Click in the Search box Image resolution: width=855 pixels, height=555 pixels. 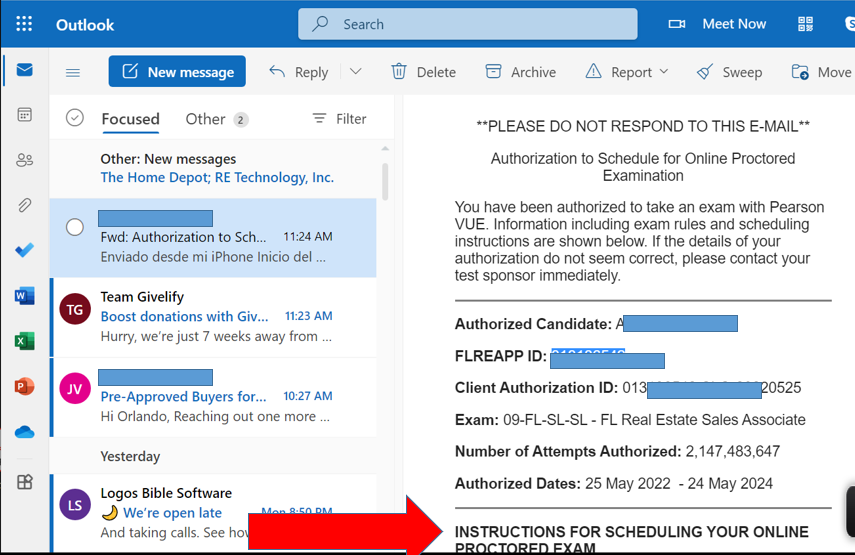pos(467,24)
